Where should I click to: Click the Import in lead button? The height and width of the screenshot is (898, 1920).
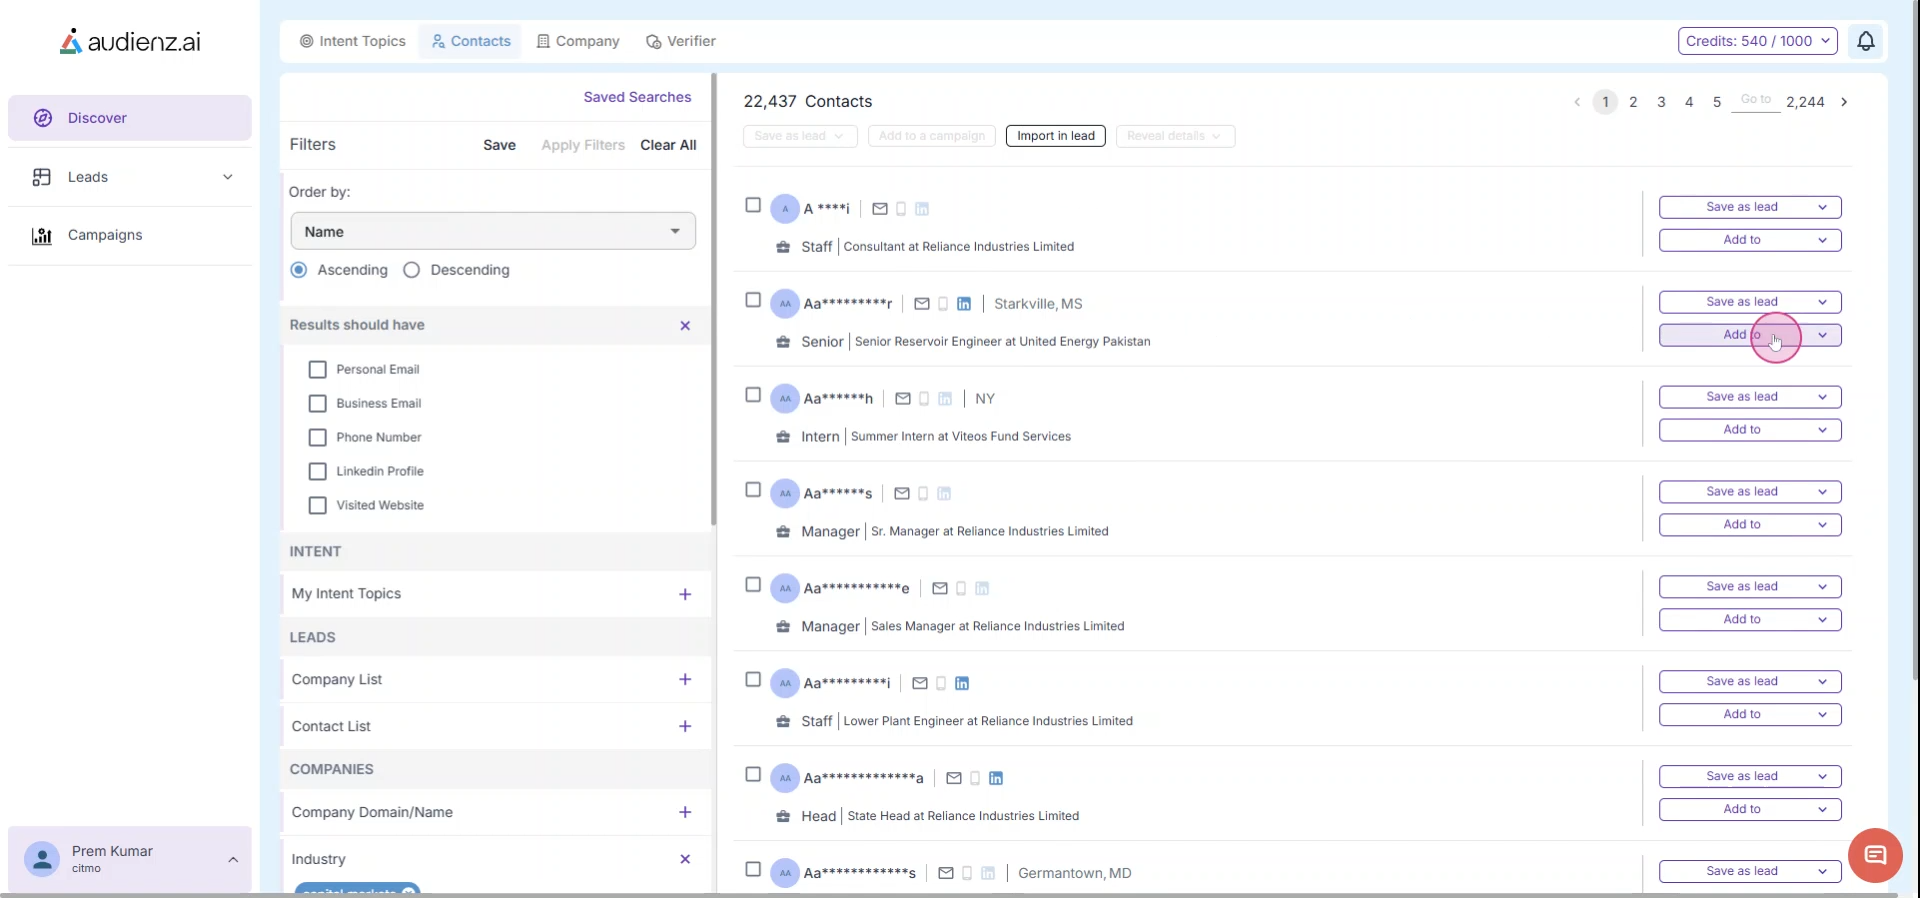1055,136
